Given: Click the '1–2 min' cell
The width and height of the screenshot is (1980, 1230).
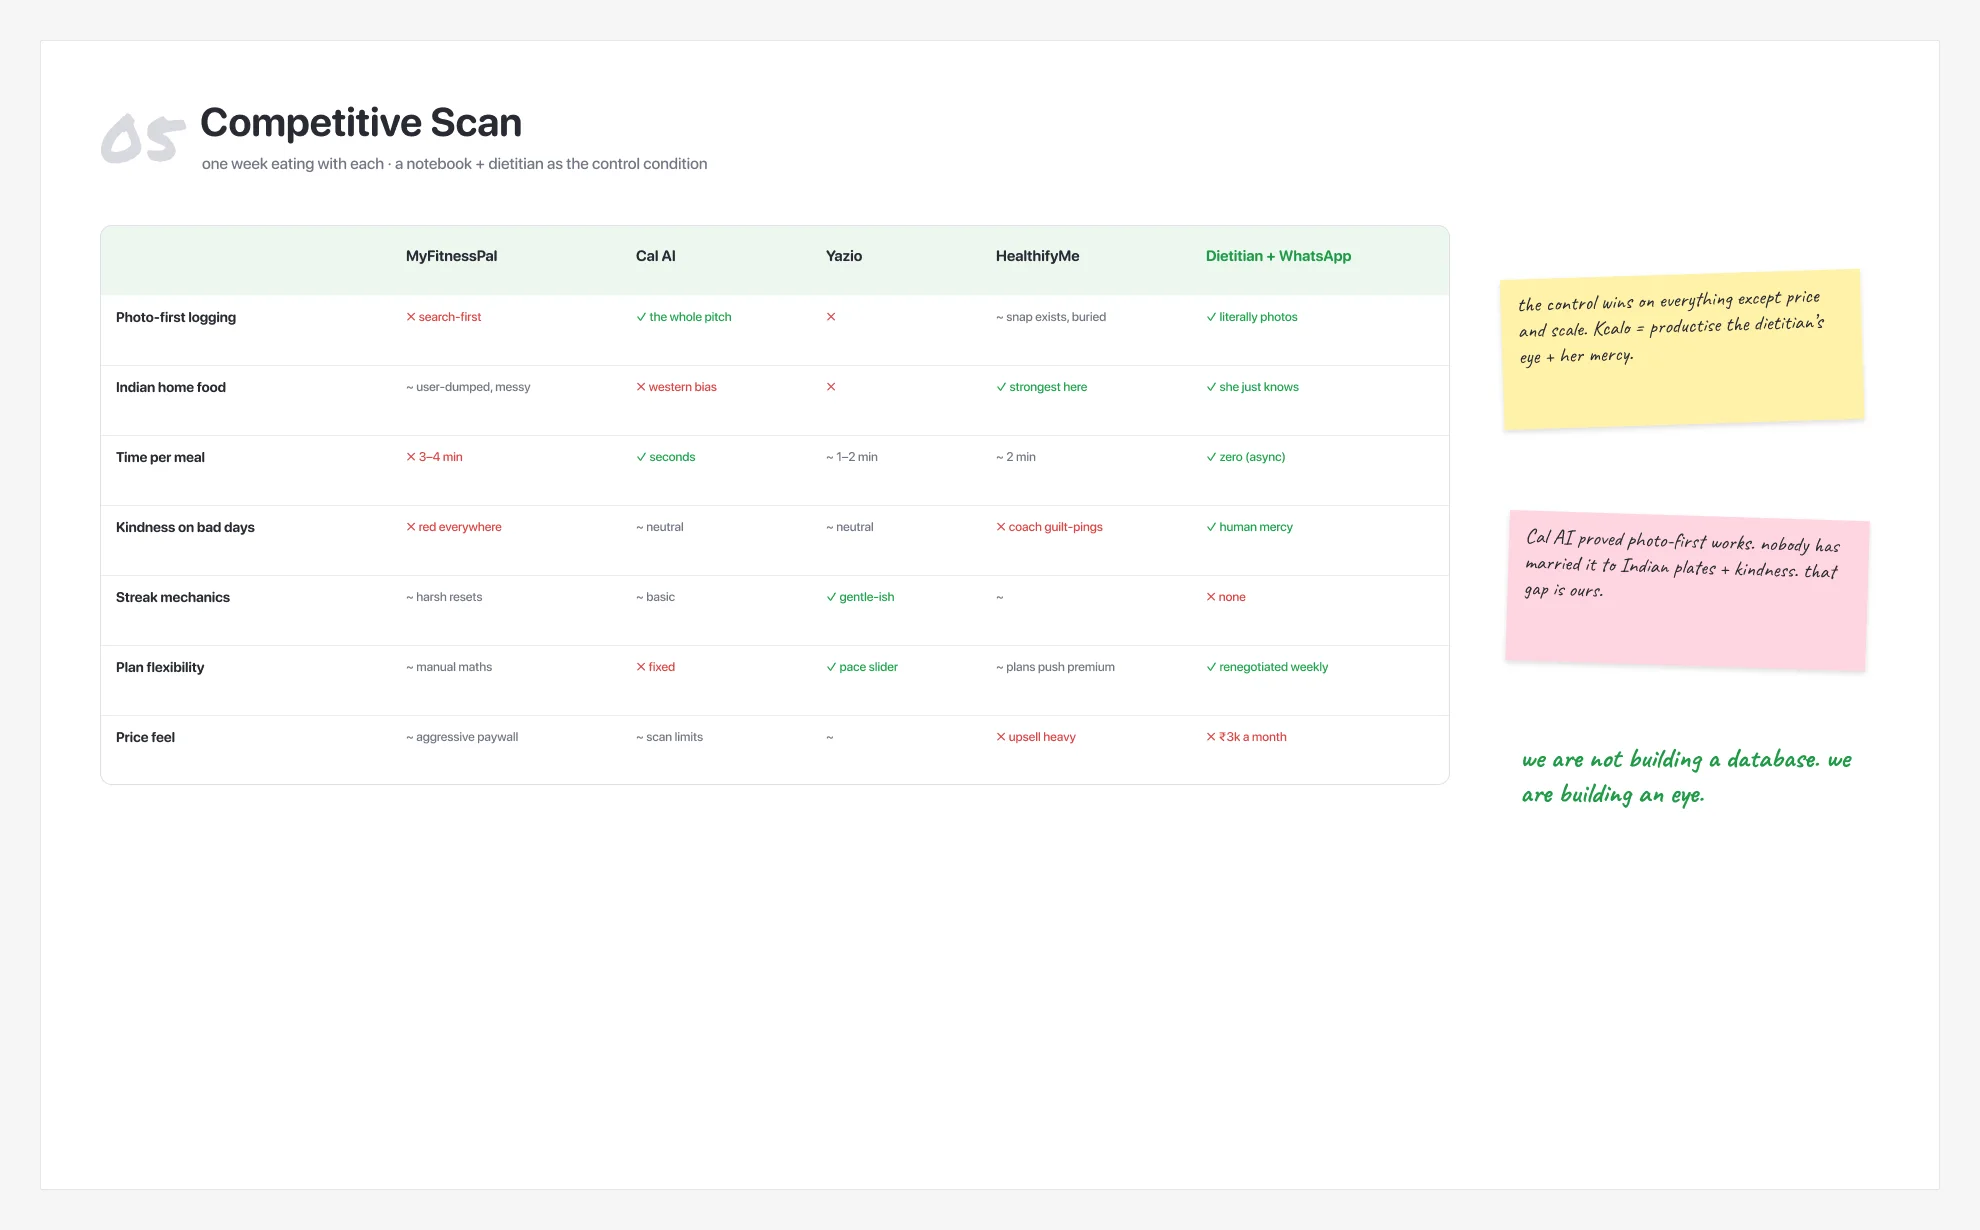Looking at the screenshot, I should pos(852,457).
